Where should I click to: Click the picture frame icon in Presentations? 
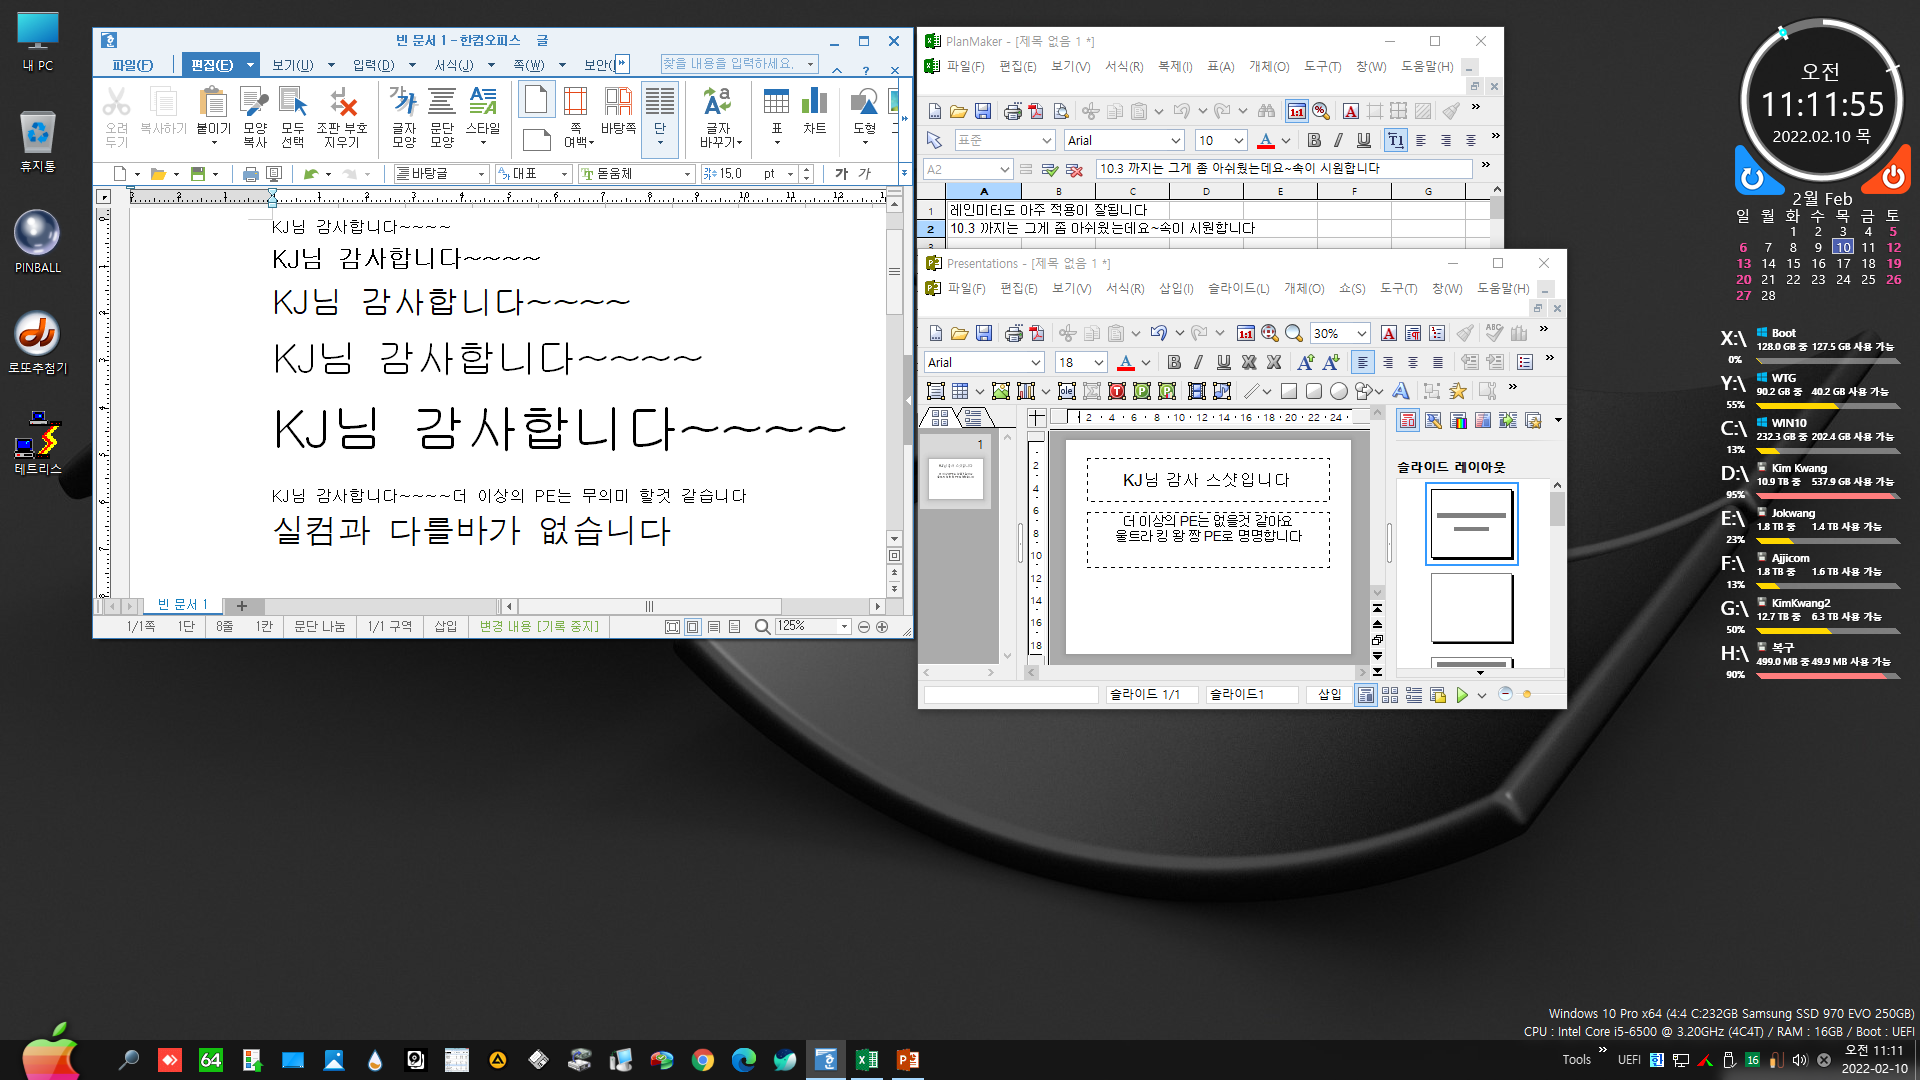pyautogui.click(x=1000, y=391)
